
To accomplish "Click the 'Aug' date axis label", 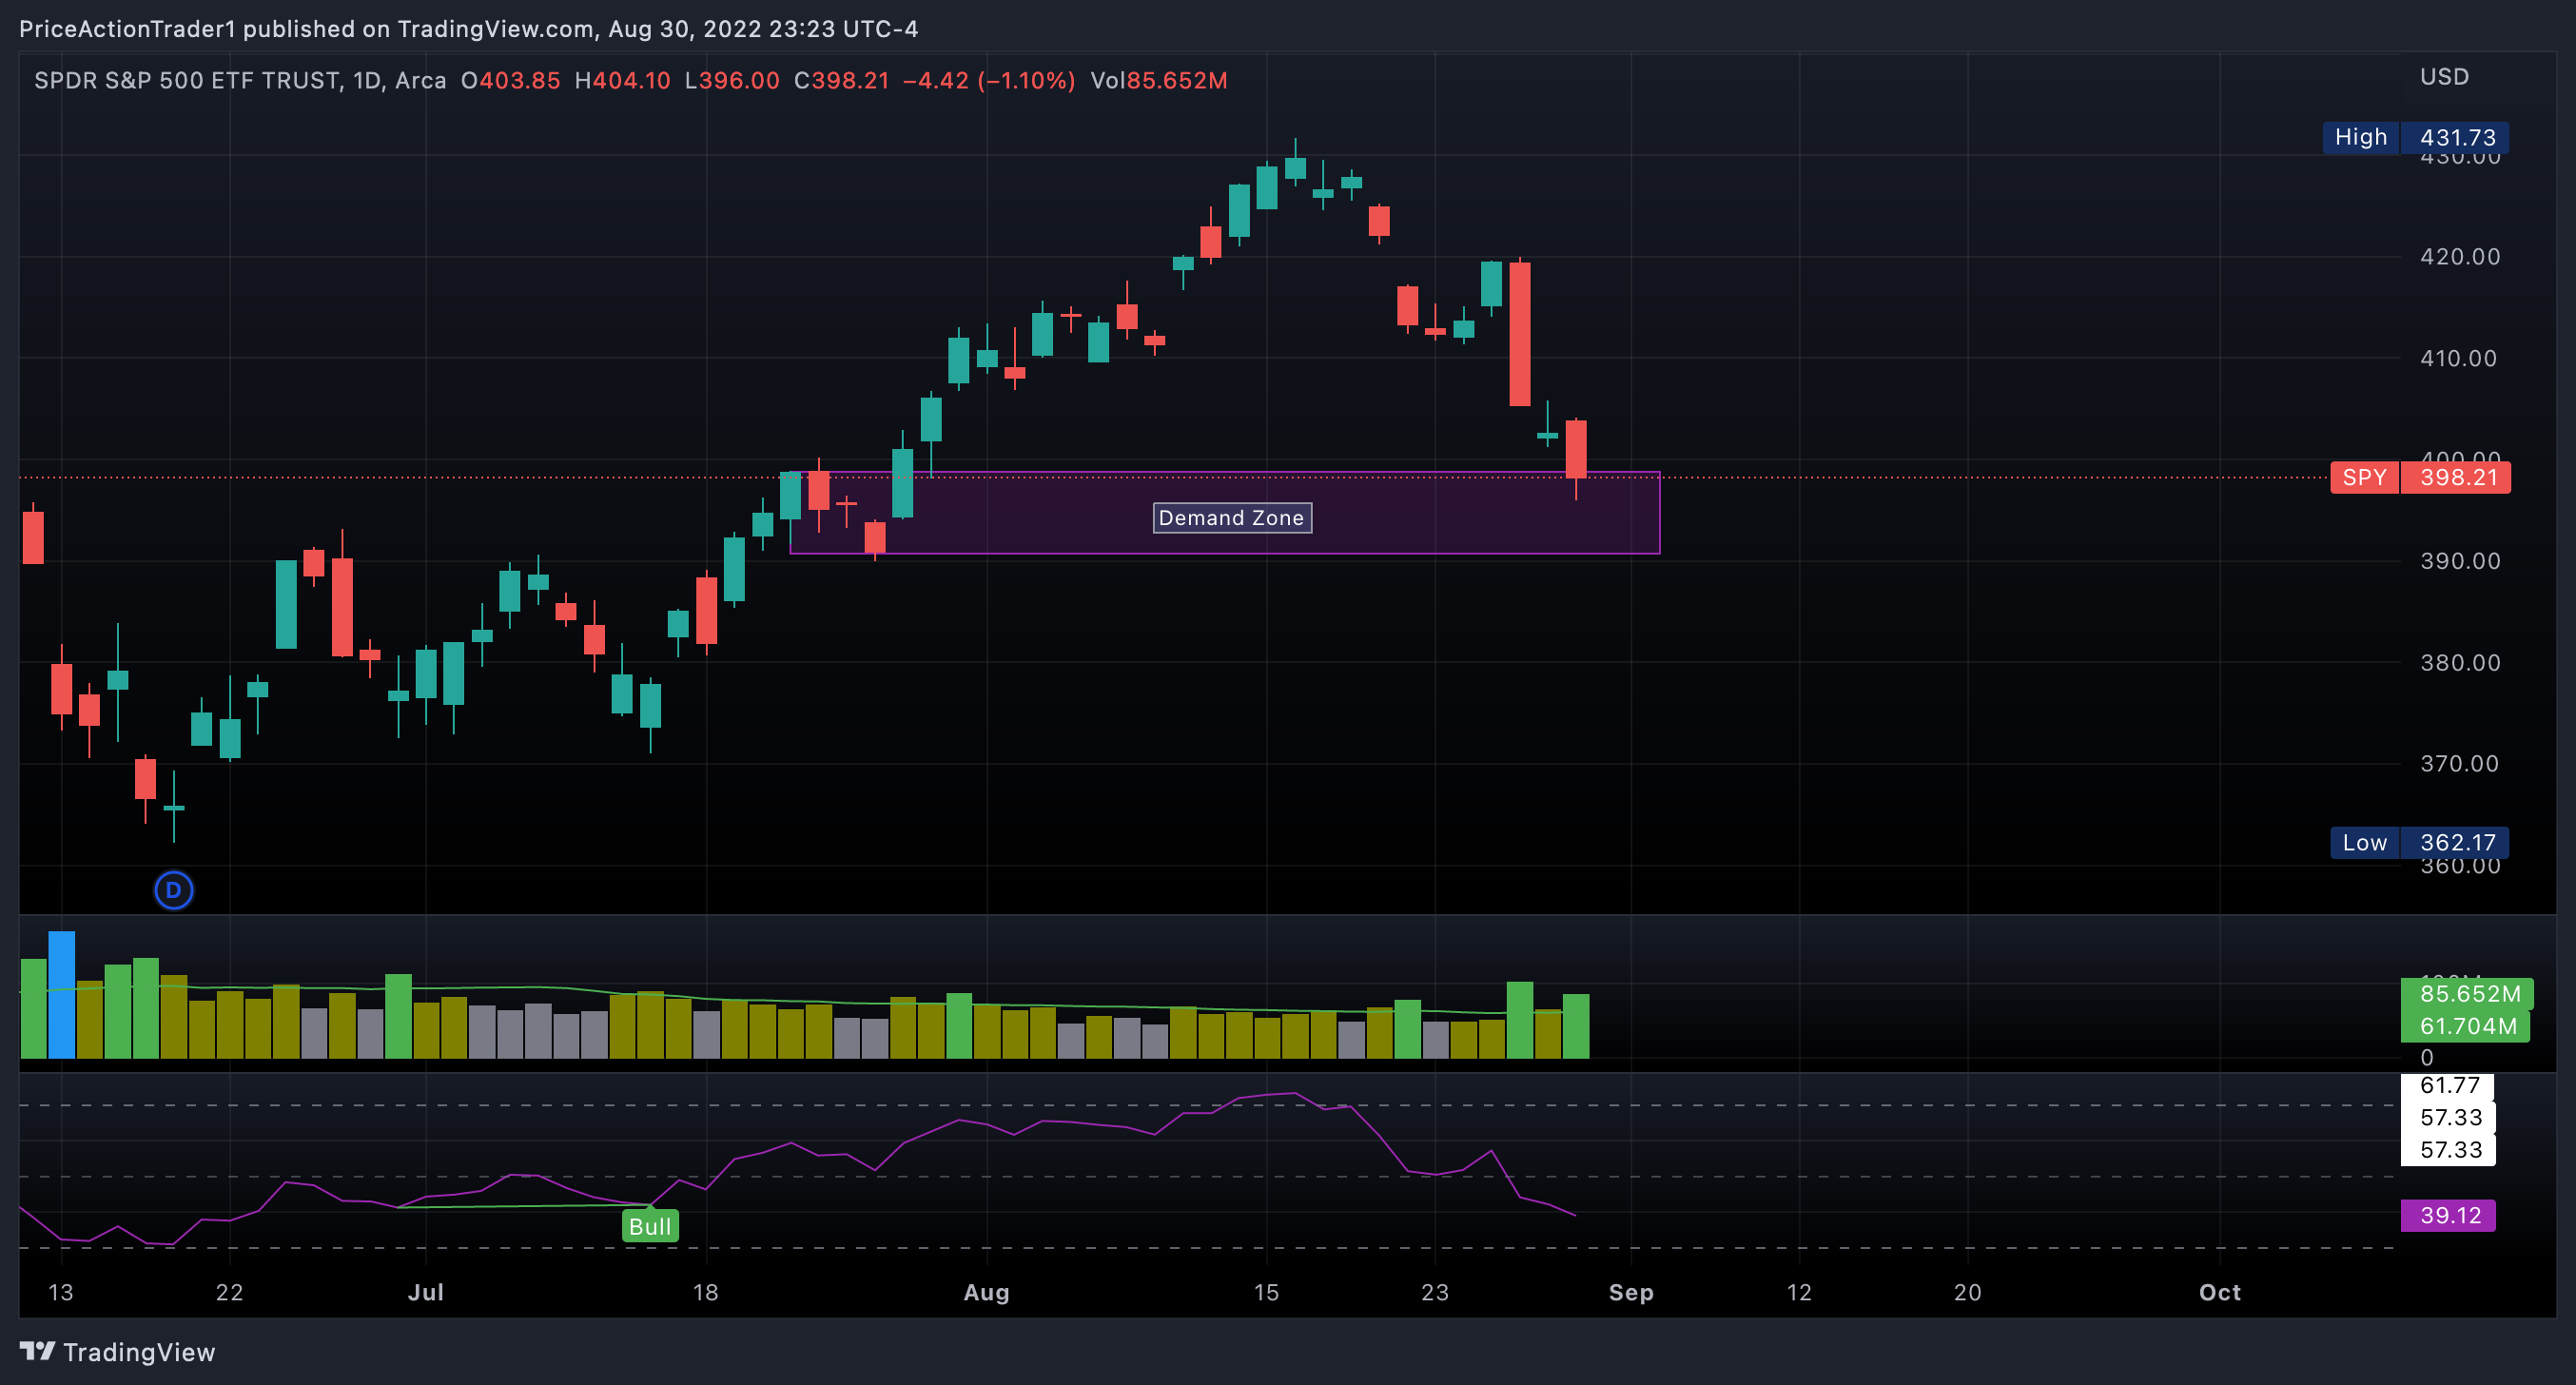I will coord(986,1292).
